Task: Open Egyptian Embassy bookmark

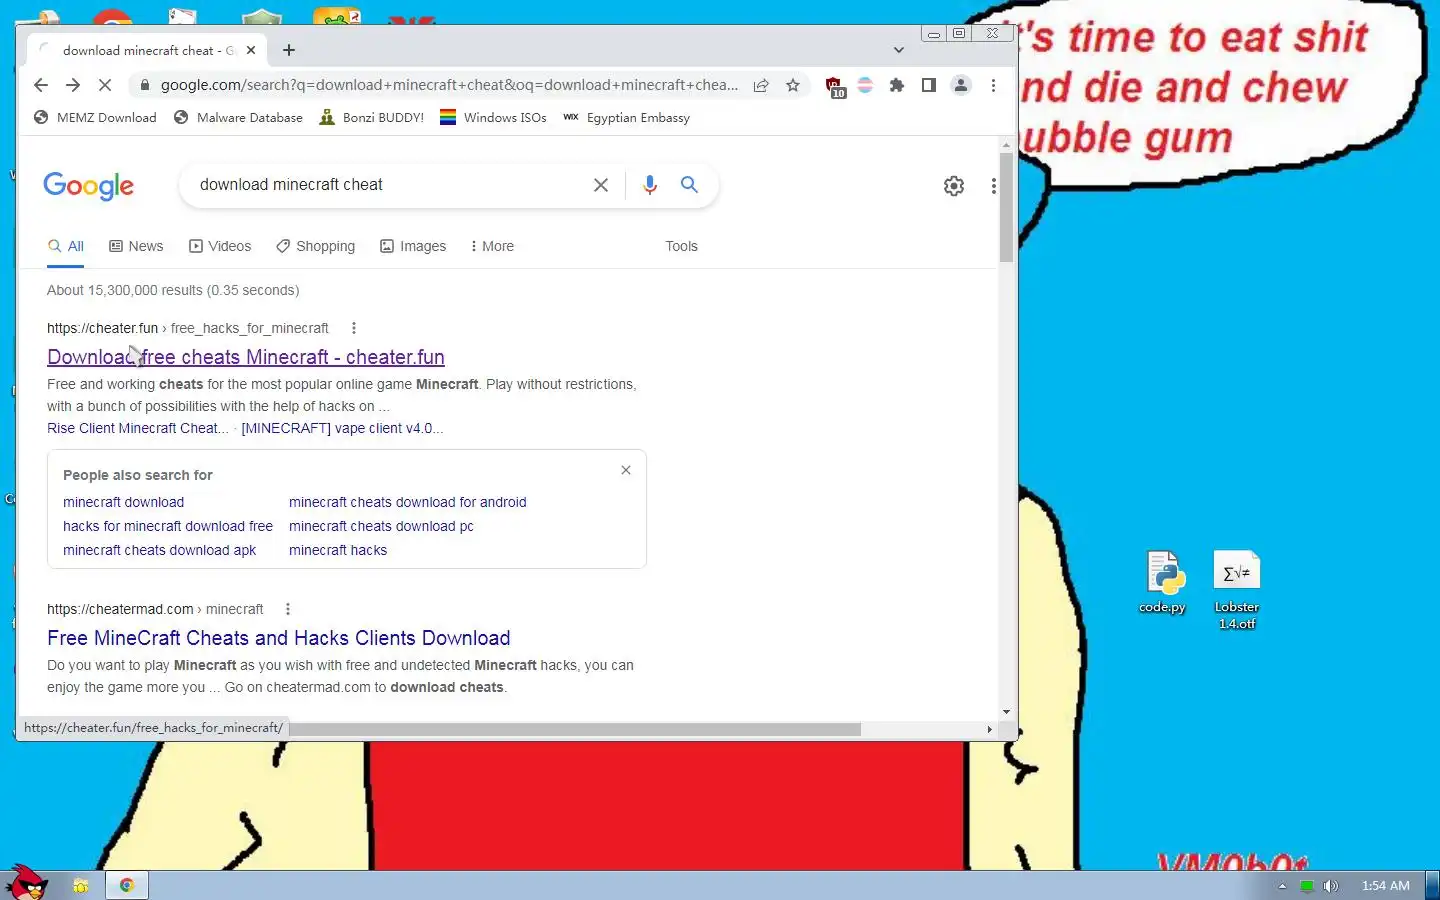Action: (626, 117)
